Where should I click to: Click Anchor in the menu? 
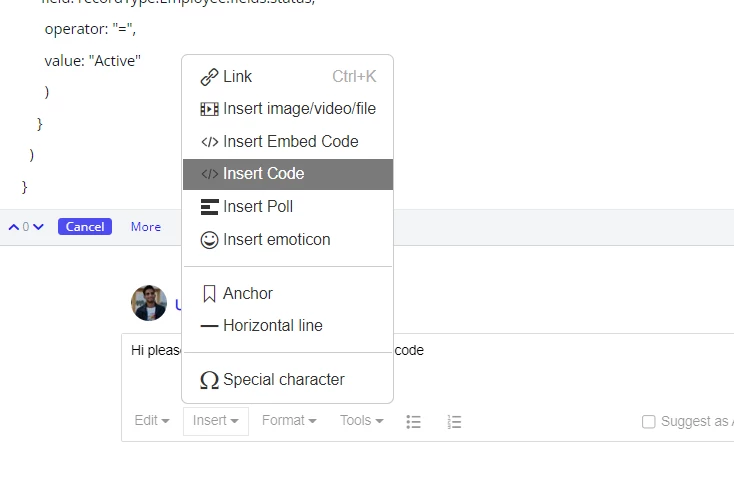click(288, 293)
